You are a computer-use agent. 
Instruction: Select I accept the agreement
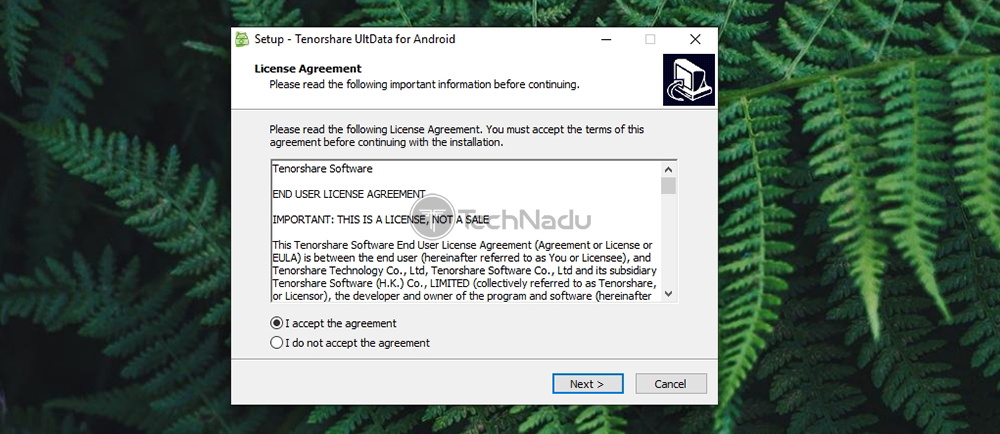pos(334,323)
